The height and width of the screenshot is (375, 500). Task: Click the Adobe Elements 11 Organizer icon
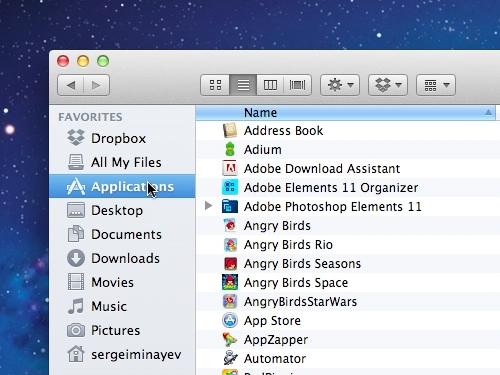tap(230, 187)
